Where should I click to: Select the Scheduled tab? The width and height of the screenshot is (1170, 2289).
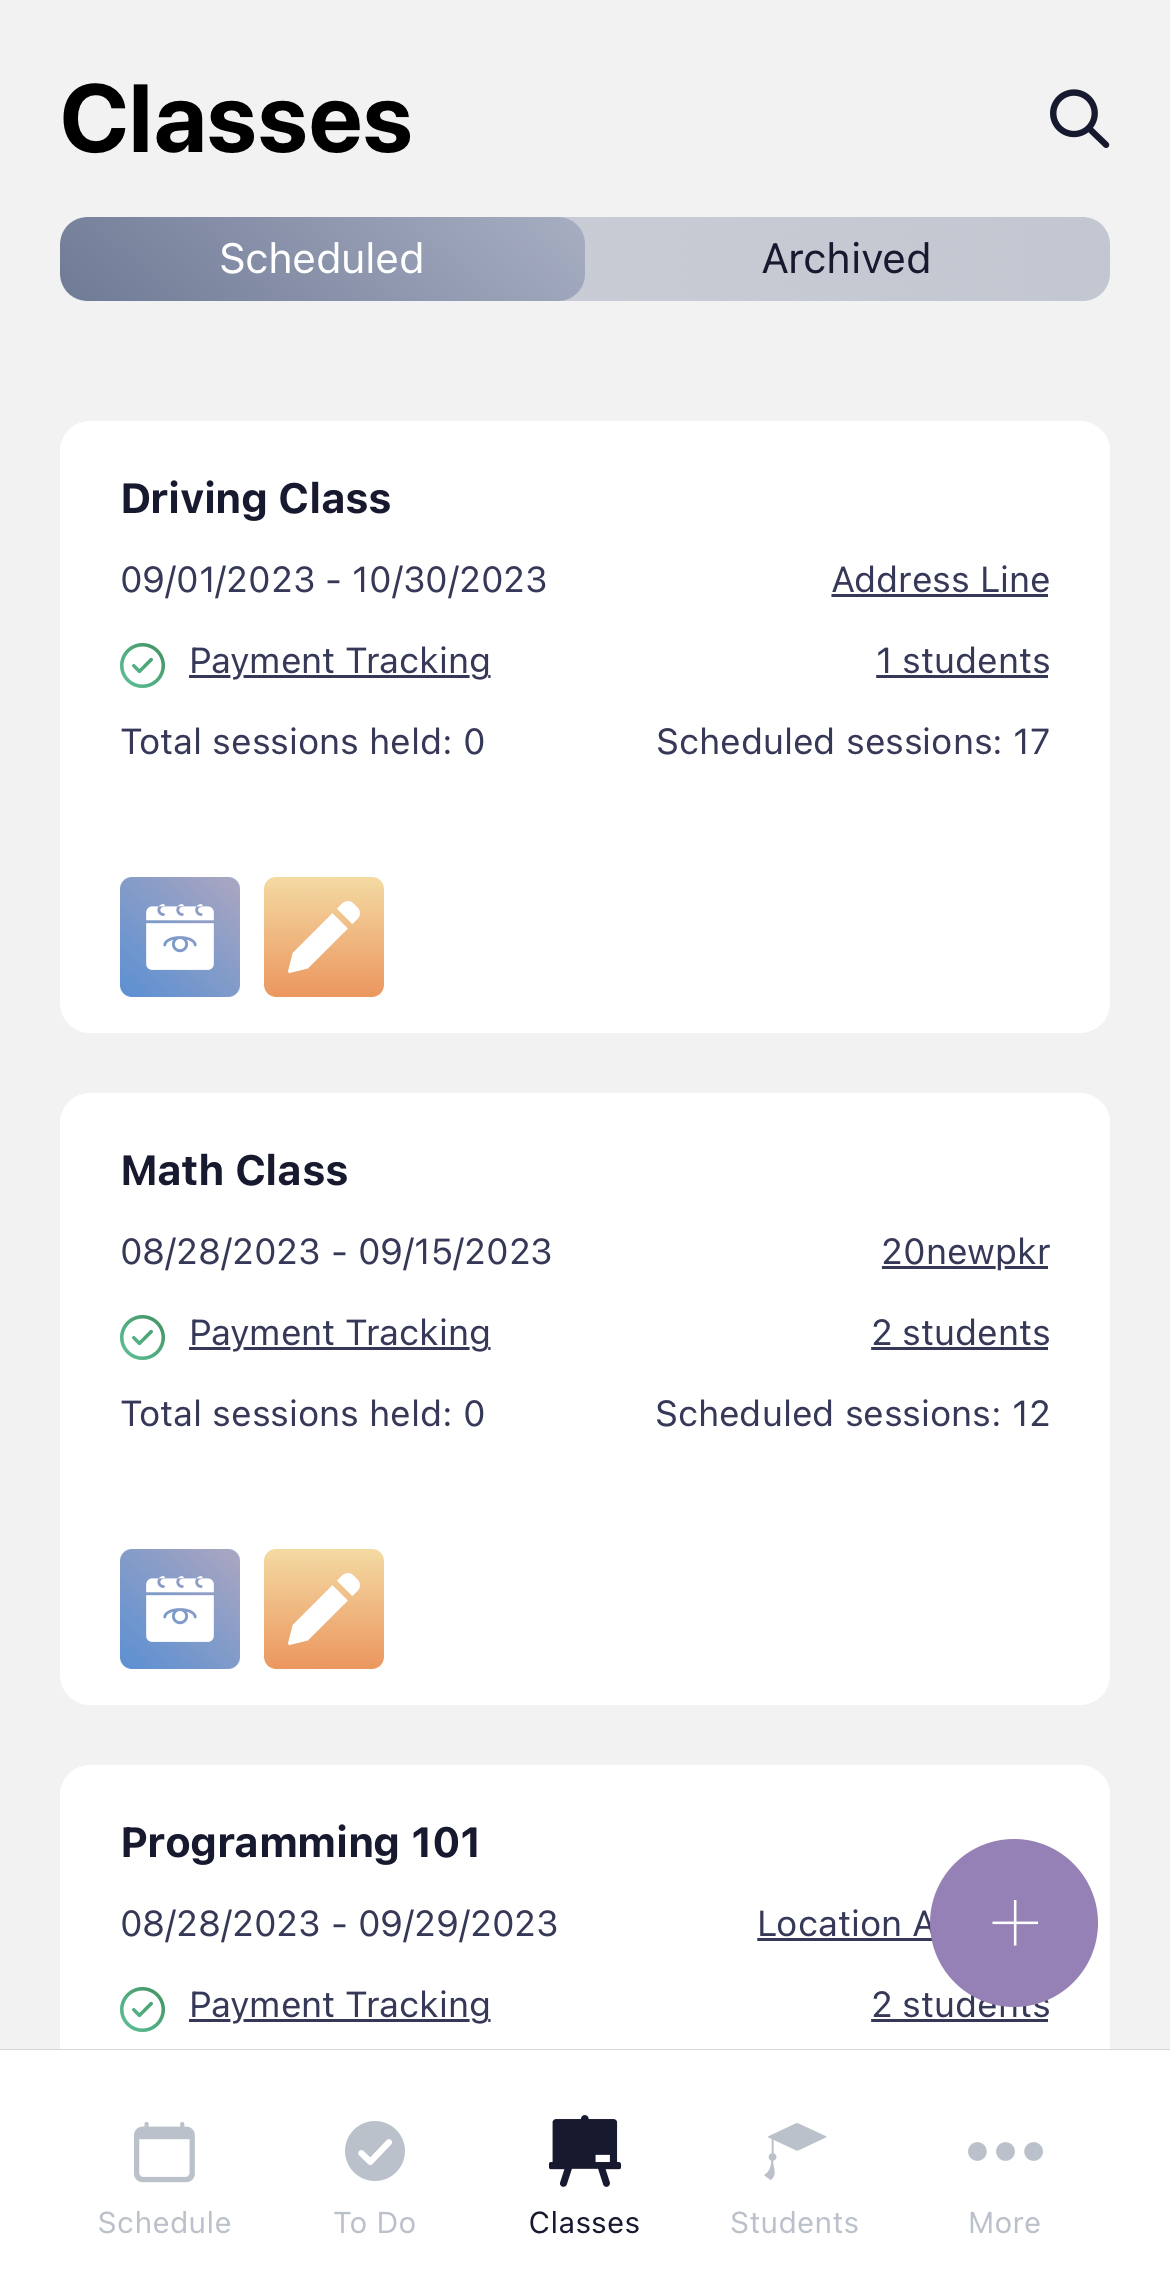(322, 258)
